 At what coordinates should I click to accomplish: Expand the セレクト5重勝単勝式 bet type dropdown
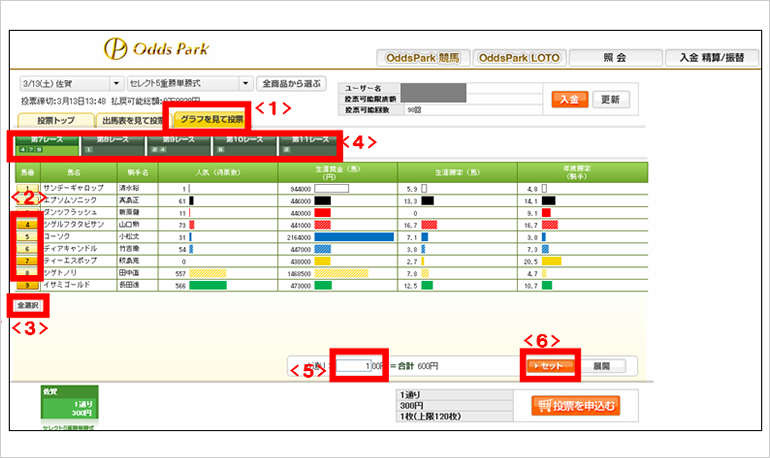pos(190,83)
